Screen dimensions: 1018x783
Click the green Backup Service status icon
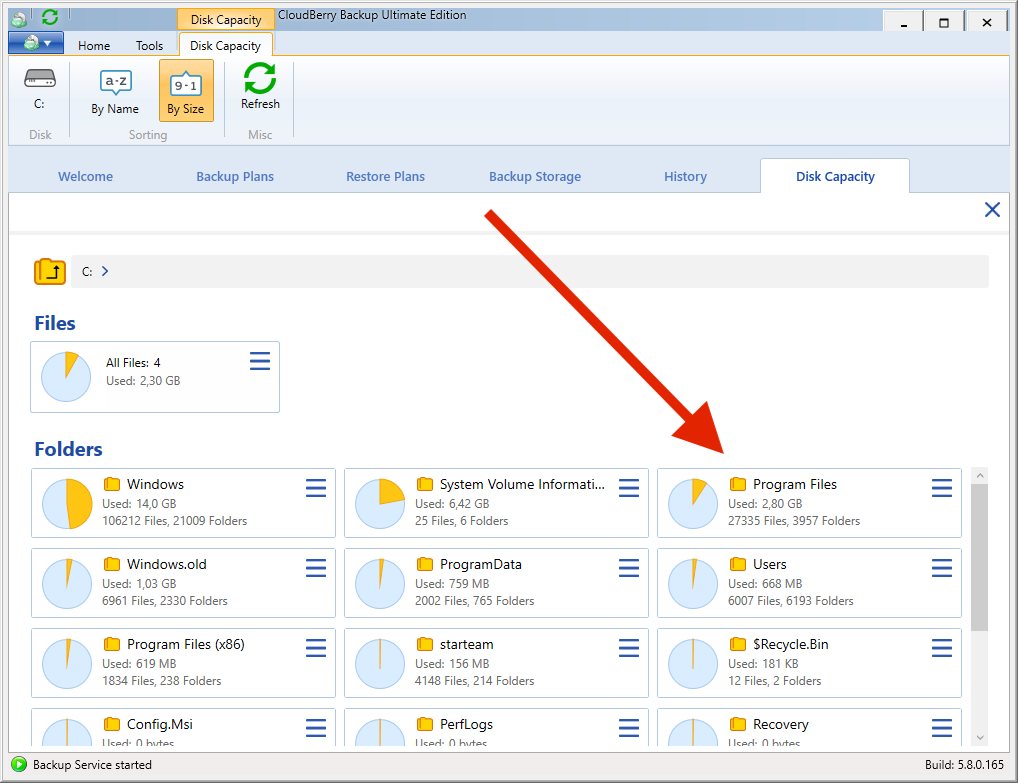19,764
